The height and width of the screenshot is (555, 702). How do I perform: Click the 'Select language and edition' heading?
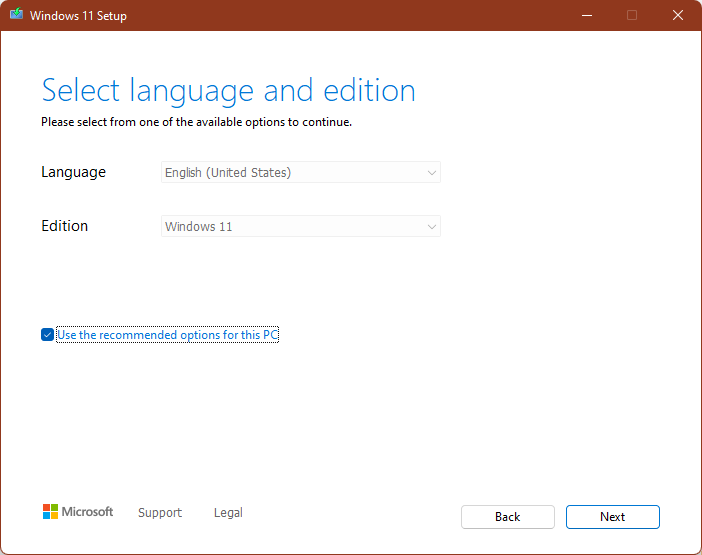[x=228, y=90]
